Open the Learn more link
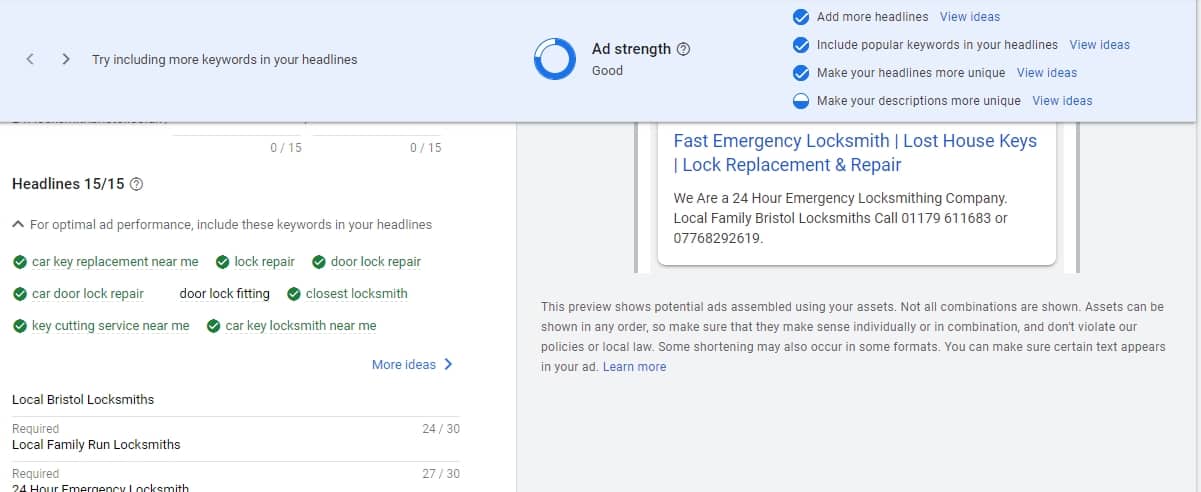The image size is (1201, 492). 634,367
